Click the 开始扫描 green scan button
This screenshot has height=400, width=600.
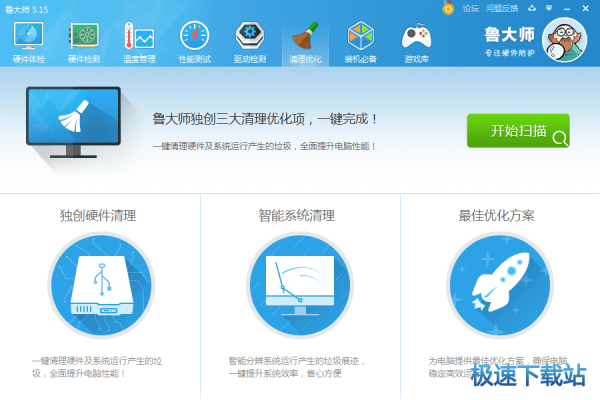(518, 131)
